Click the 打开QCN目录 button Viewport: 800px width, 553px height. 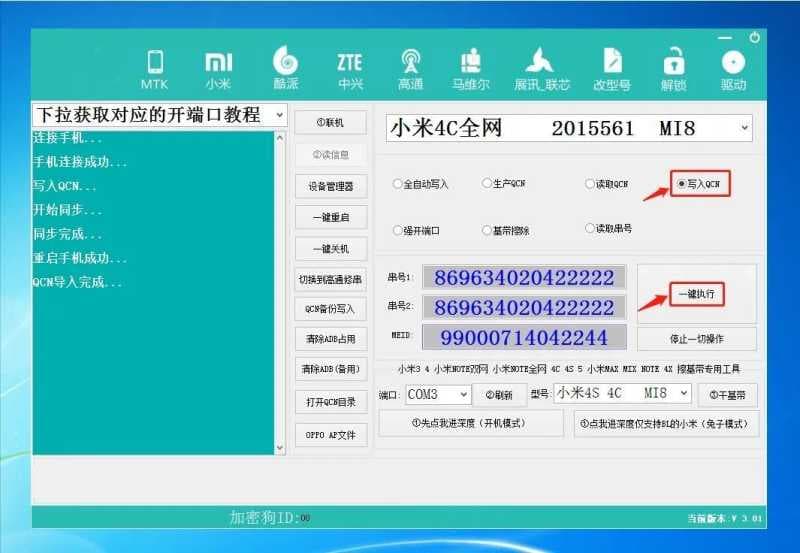(331, 402)
